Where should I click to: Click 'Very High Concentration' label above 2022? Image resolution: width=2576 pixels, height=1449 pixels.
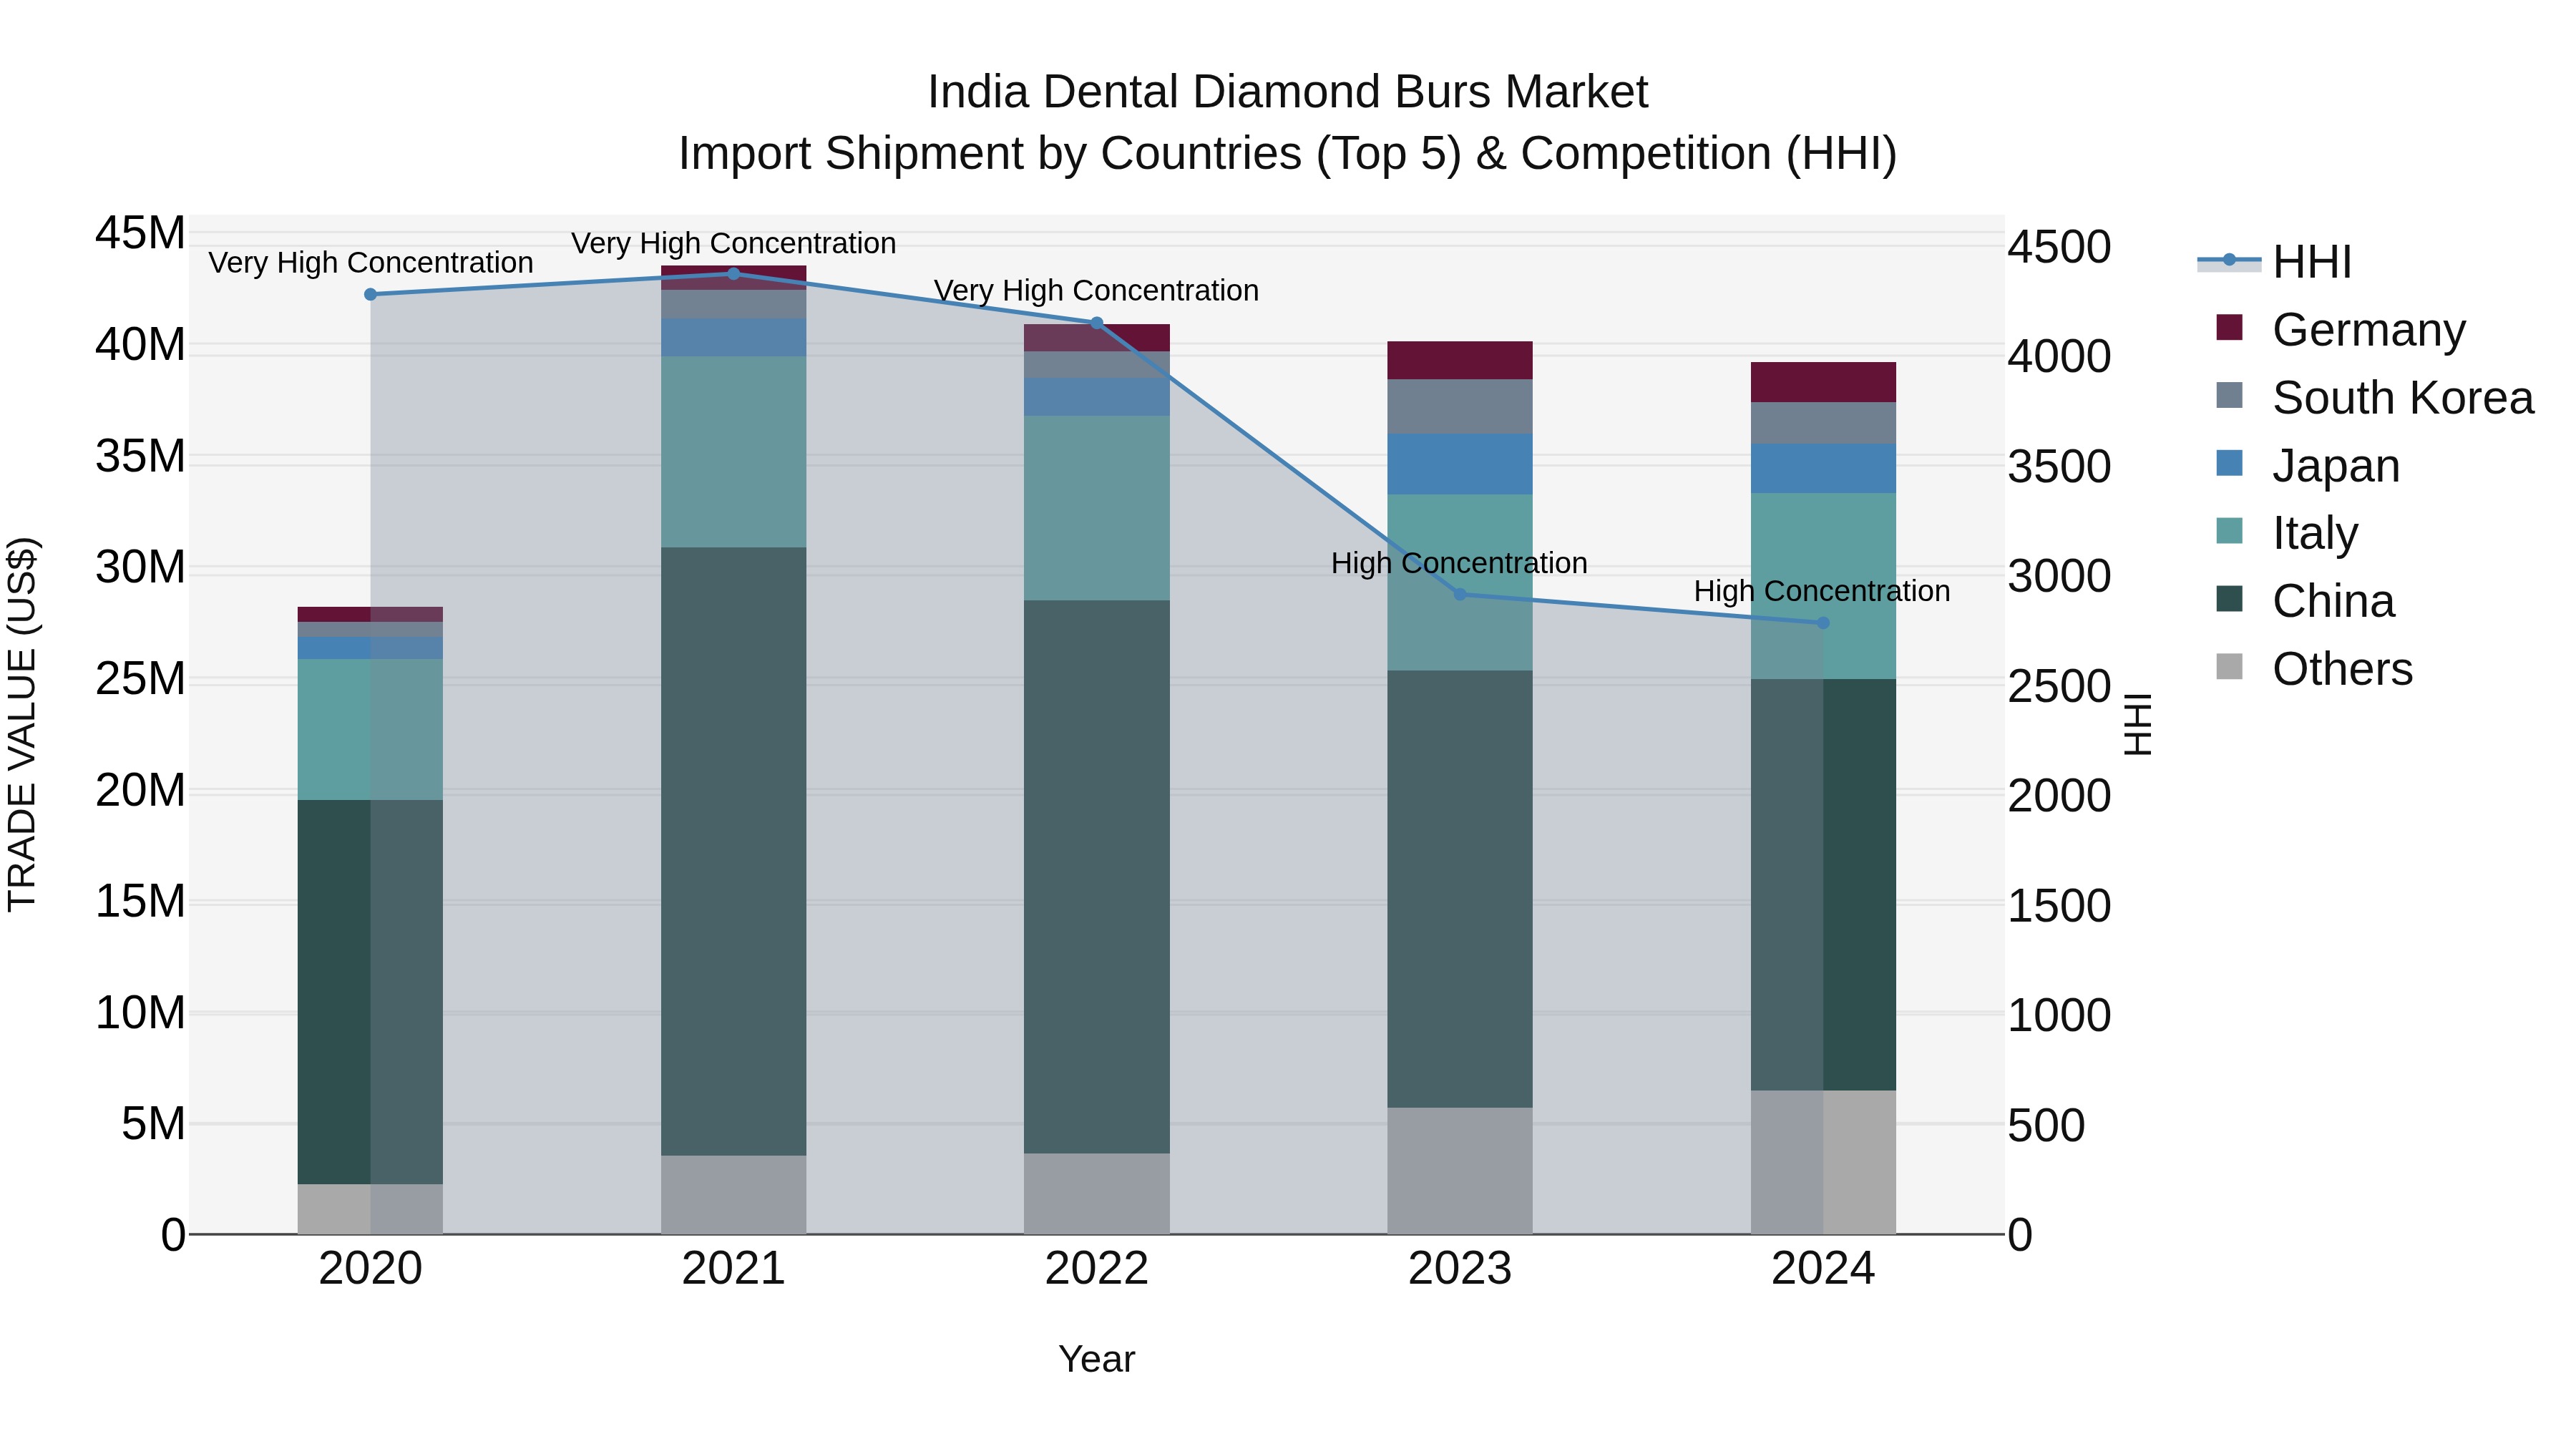1097,291
